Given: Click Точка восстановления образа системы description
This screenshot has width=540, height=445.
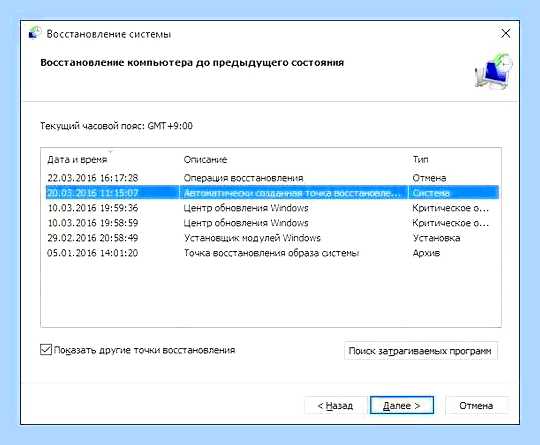Looking at the screenshot, I should pos(271,253).
